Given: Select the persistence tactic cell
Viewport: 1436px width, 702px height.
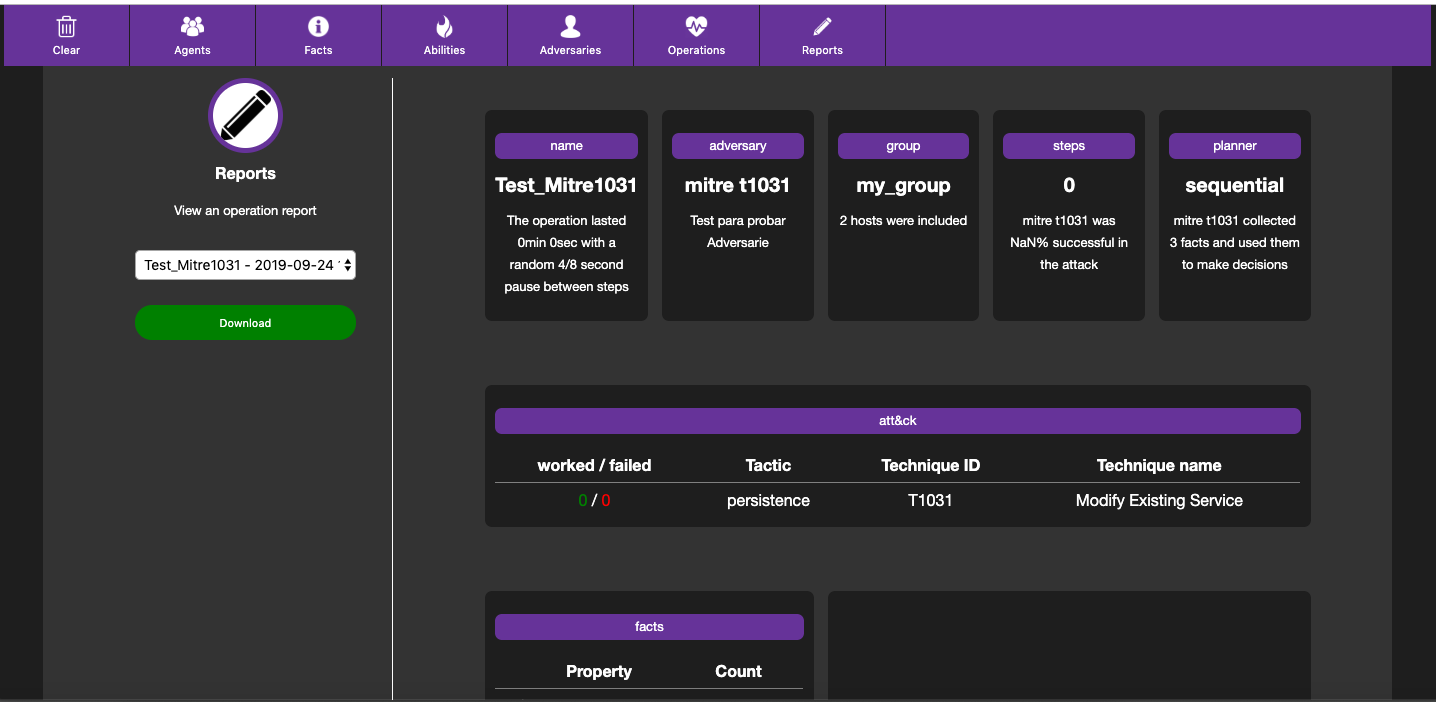Looking at the screenshot, I should point(768,501).
